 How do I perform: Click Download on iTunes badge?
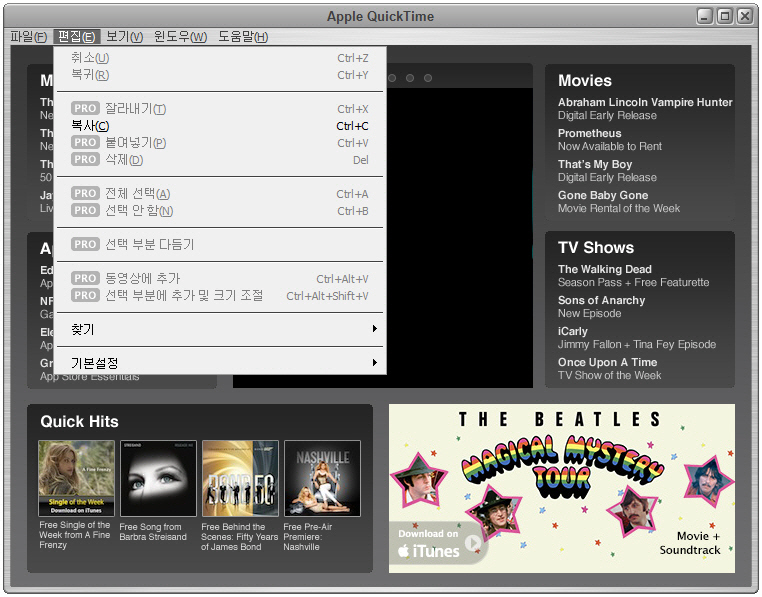coord(437,544)
